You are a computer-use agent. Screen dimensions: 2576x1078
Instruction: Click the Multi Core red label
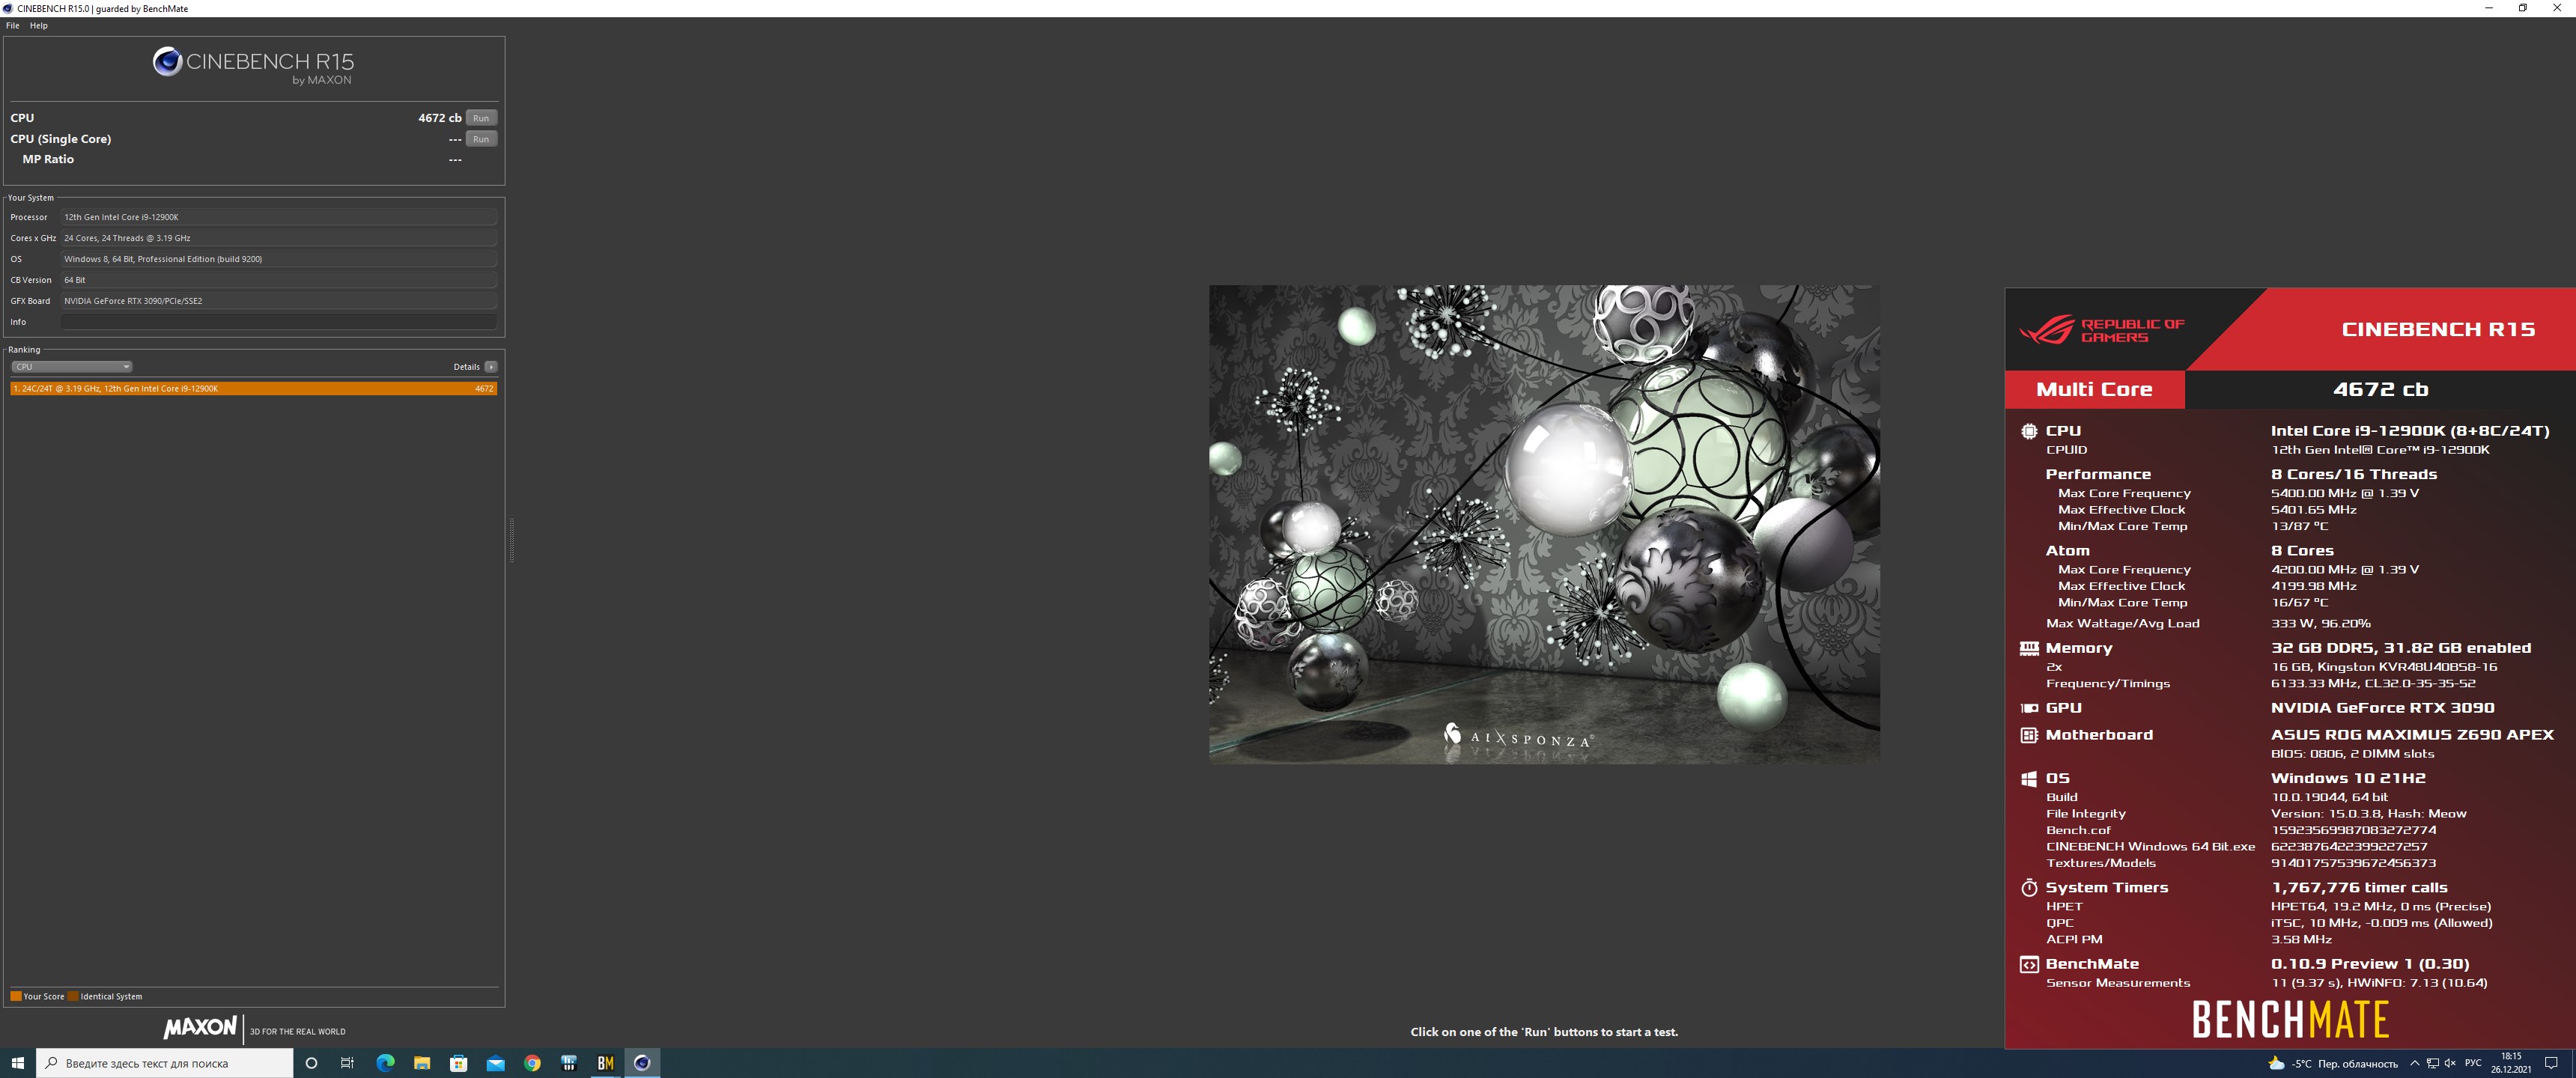pos(2094,389)
